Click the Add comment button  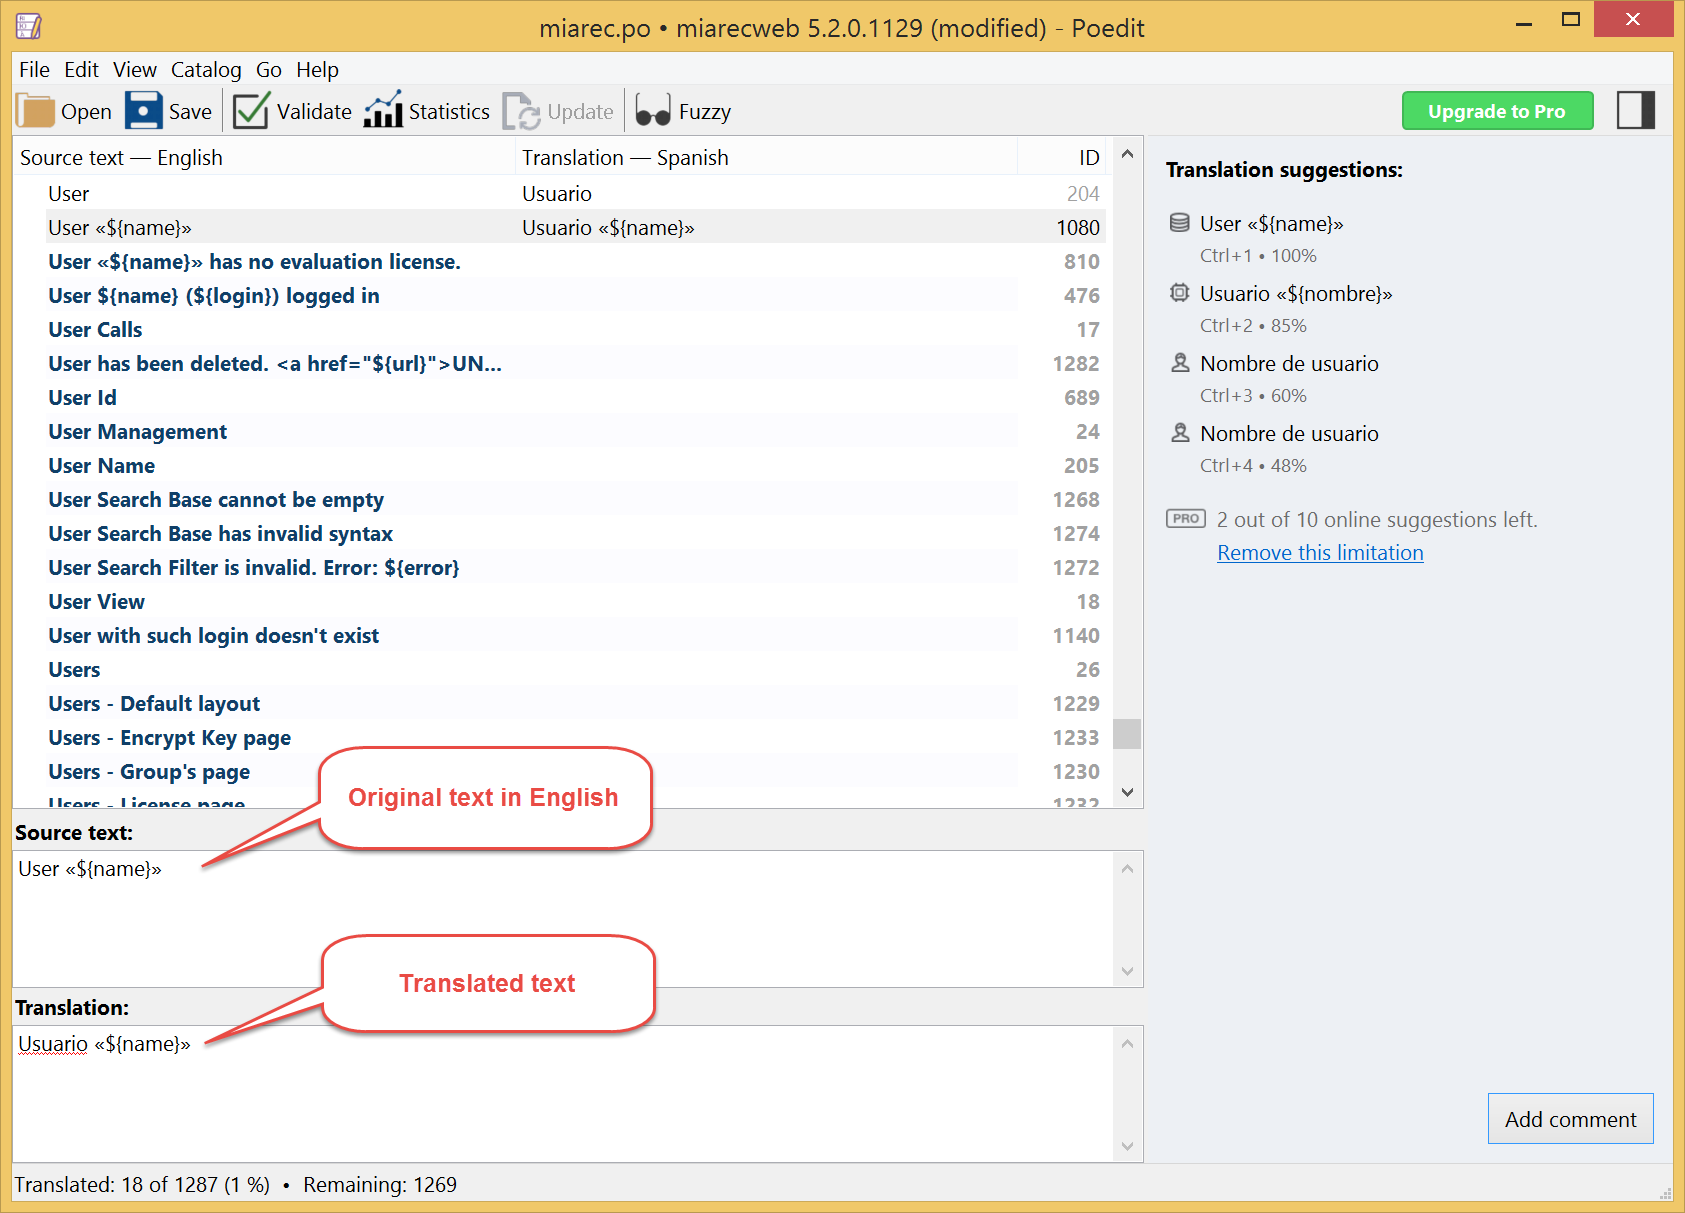coord(1570,1119)
